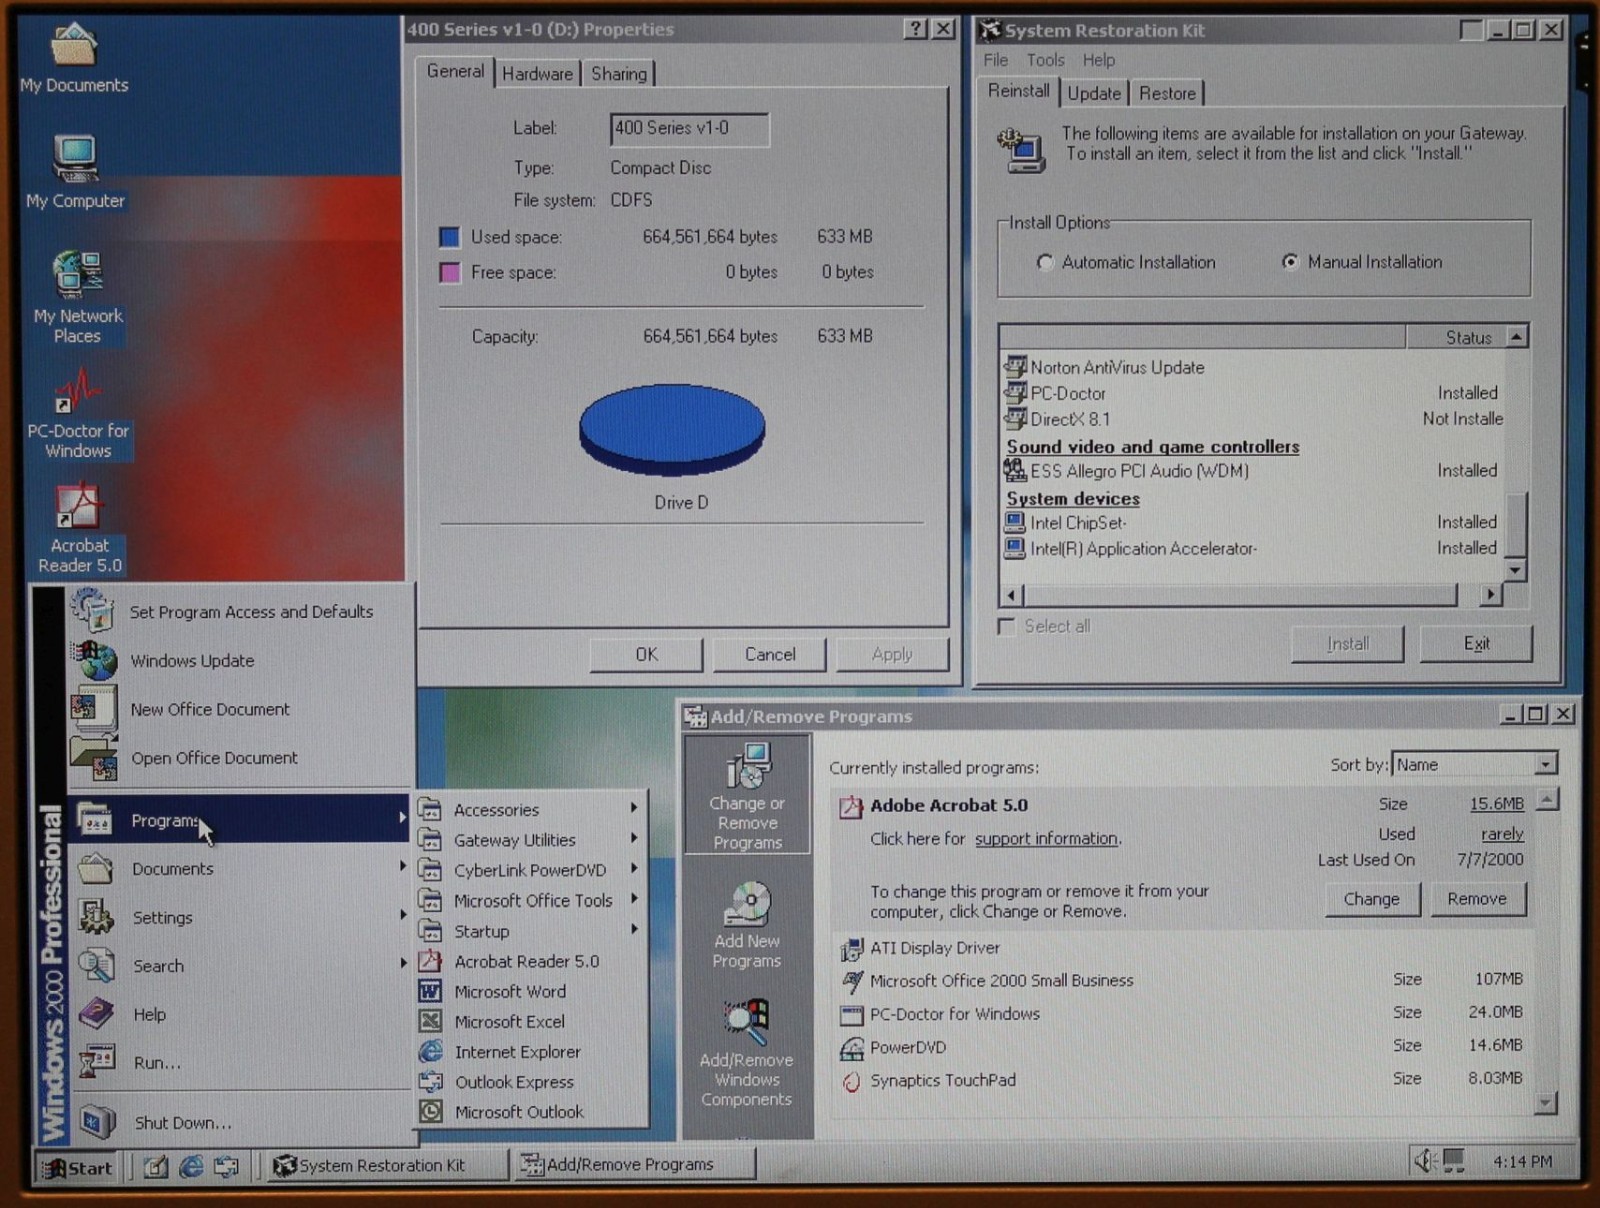
Task: Click Open Office Document icon in Start menu
Action: coord(95,757)
